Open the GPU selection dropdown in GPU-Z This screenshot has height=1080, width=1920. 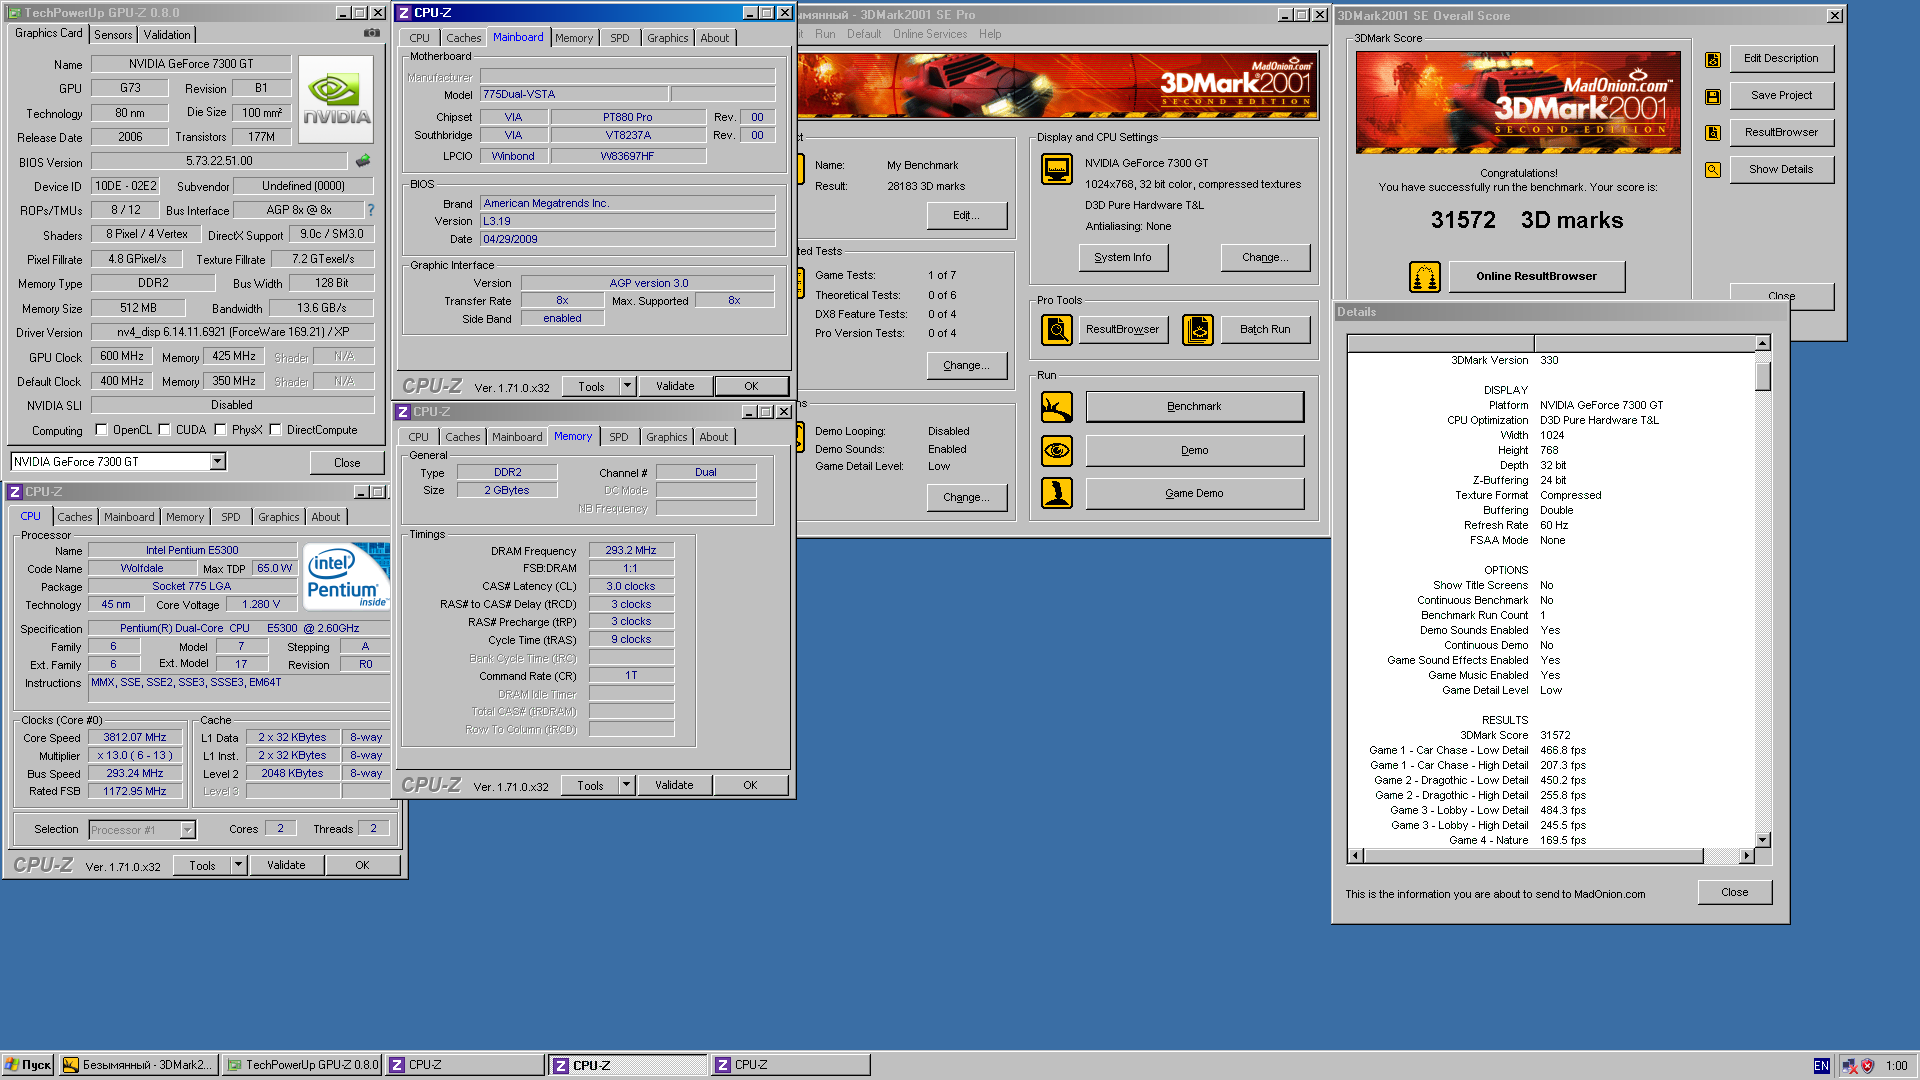coord(217,461)
